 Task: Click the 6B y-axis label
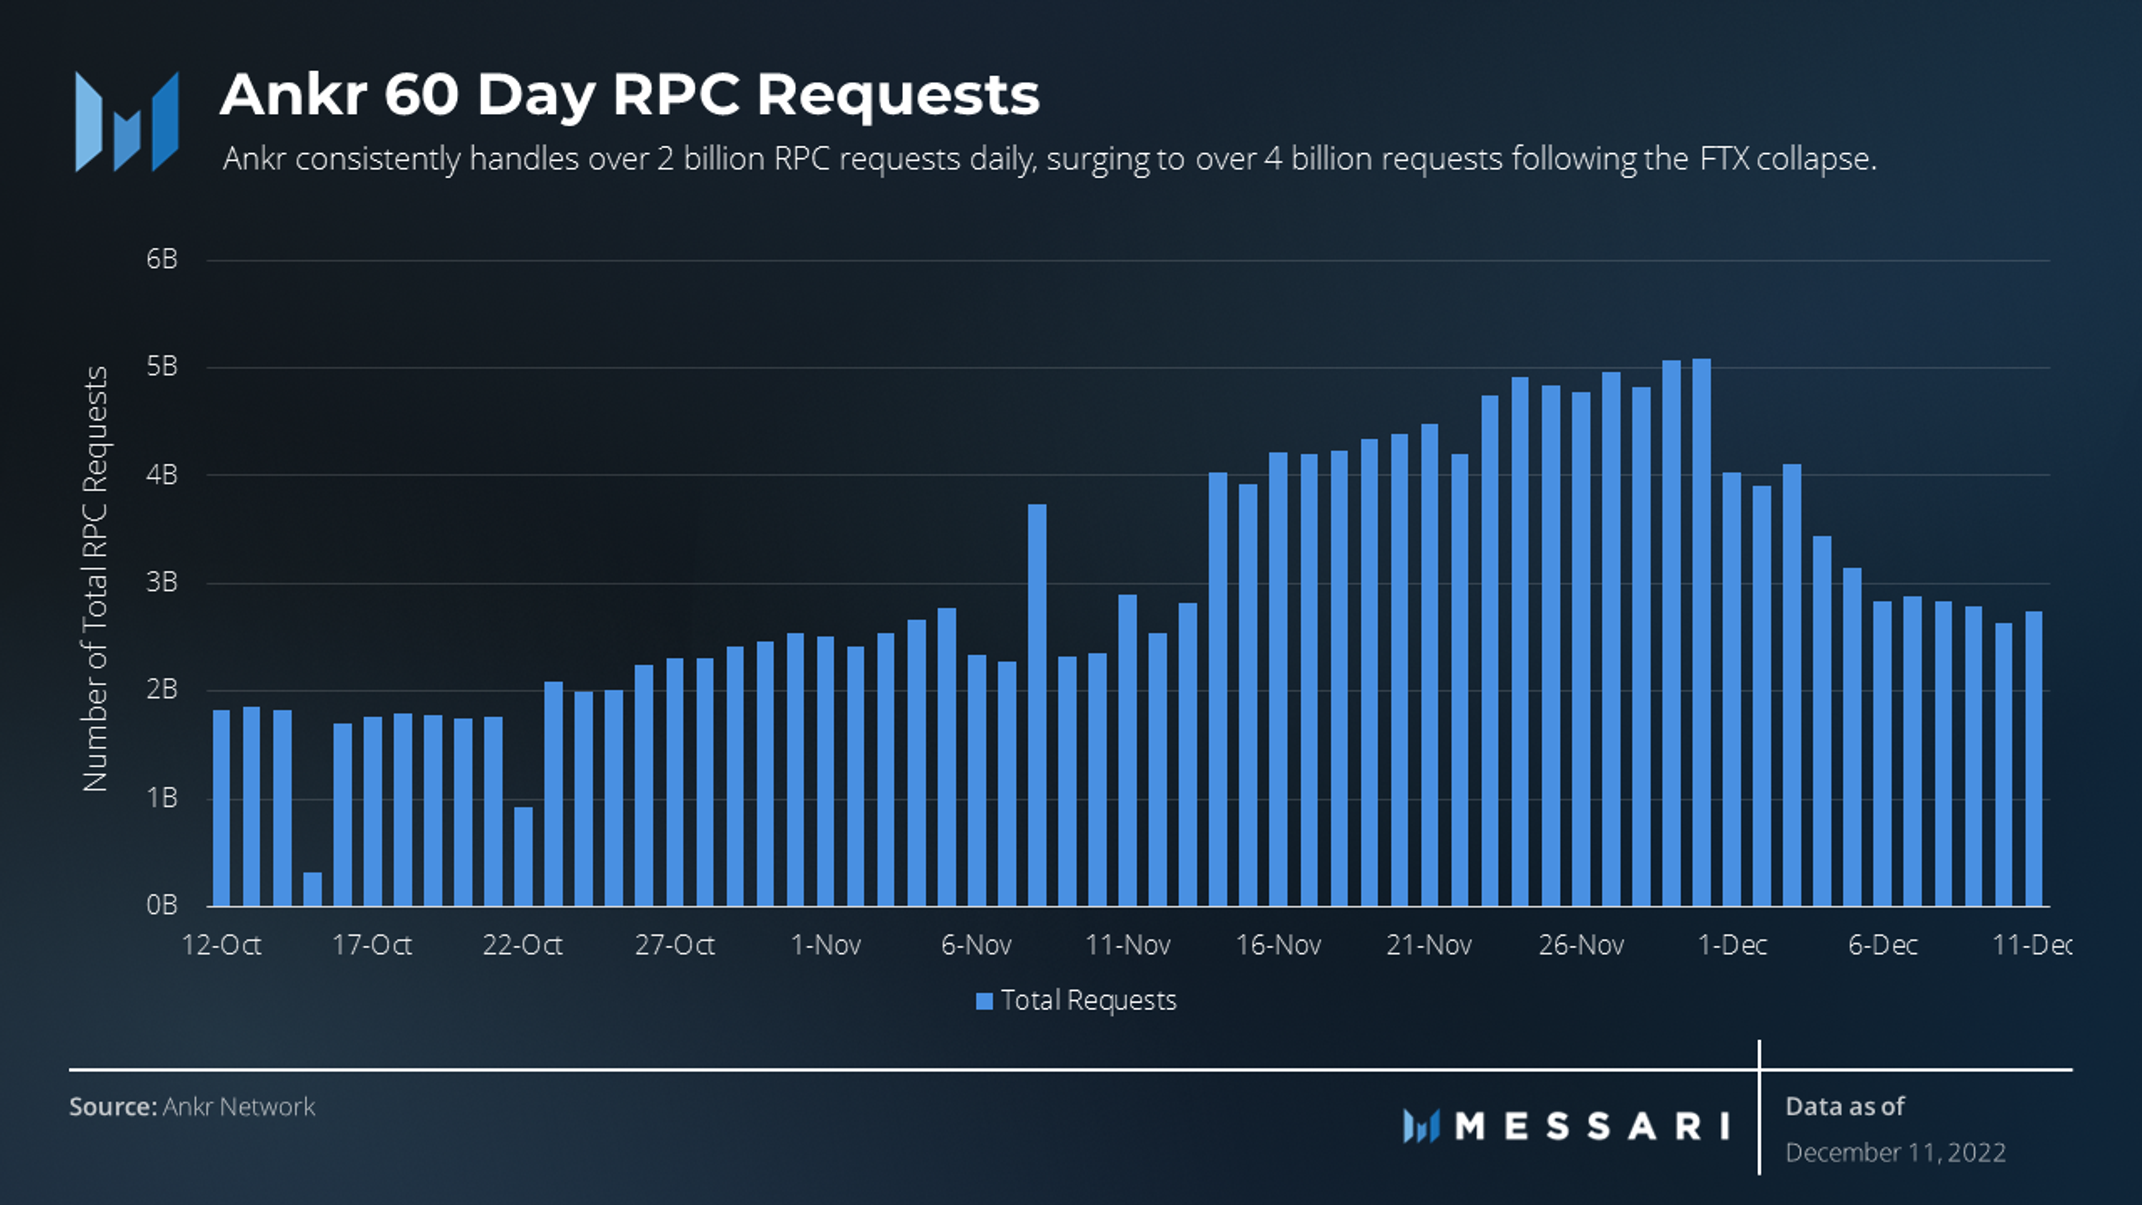click(162, 259)
